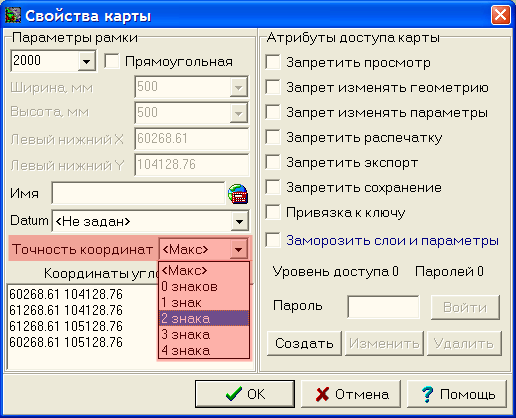Collapse the Точность координат dropdown arrow
Screen dimensions: 516x418
[239, 249]
